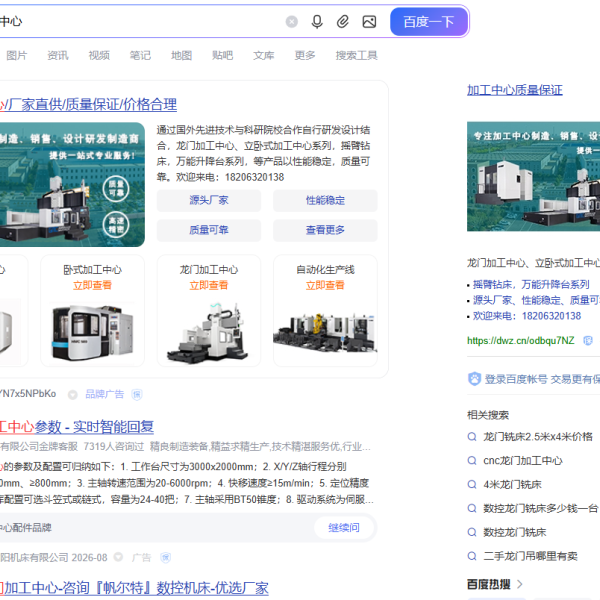The width and height of the screenshot is (600, 600).
Task: Click inside the search input field
Action: click(x=142, y=22)
